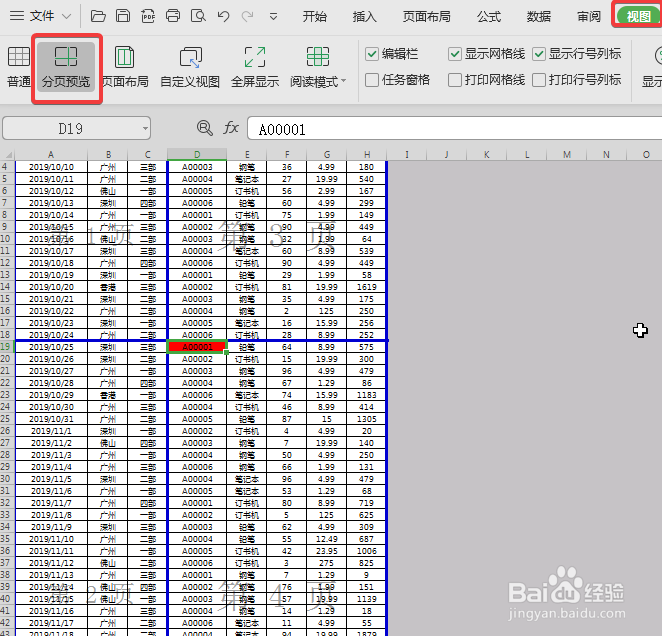Switch to the 插入 tab
662x636 pixels.
(x=364, y=16)
